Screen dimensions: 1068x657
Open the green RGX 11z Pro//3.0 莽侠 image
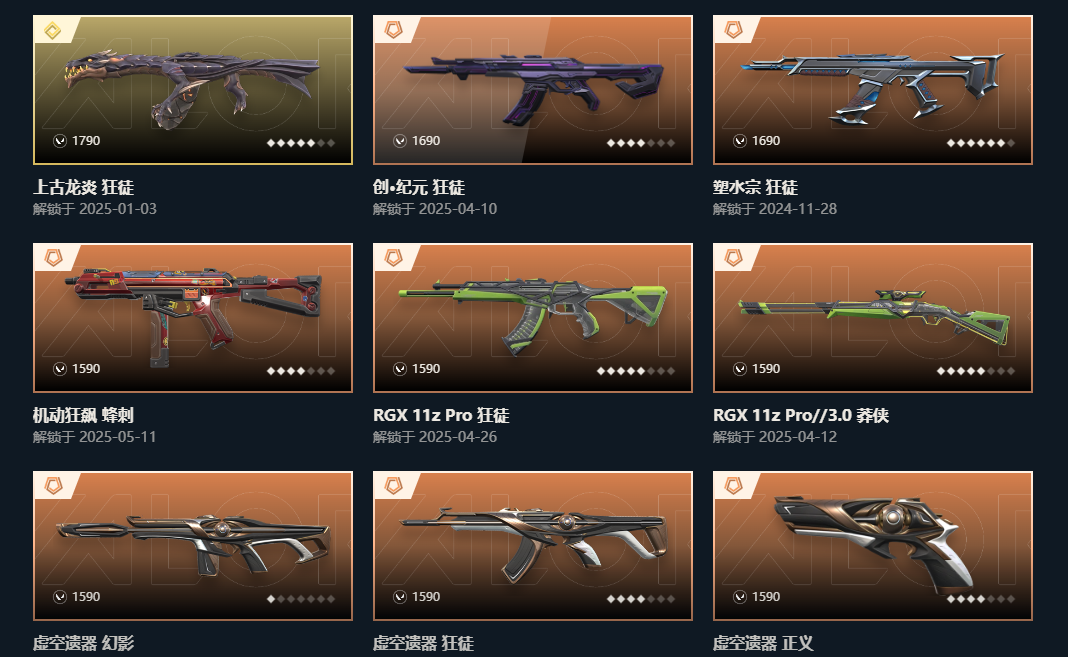(873, 318)
